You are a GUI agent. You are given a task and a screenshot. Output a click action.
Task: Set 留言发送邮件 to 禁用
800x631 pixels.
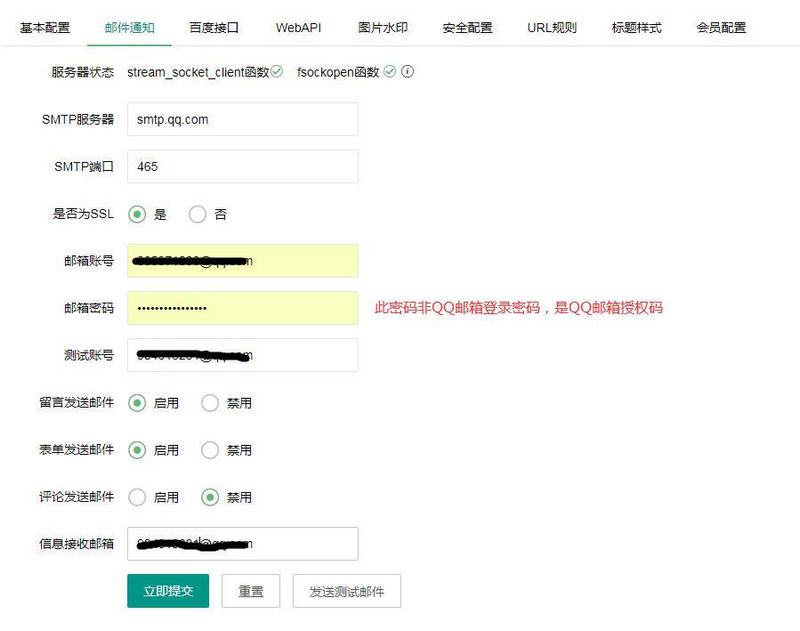tap(210, 403)
